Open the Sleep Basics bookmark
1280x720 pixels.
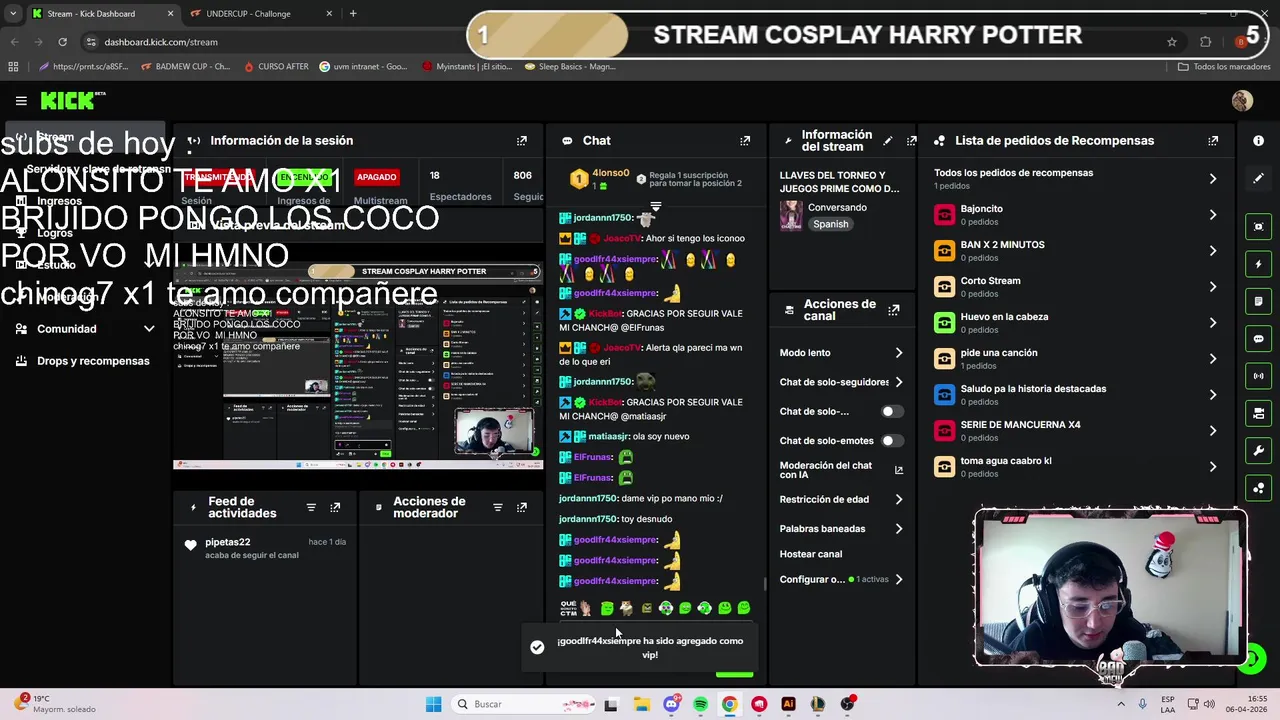(569, 67)
